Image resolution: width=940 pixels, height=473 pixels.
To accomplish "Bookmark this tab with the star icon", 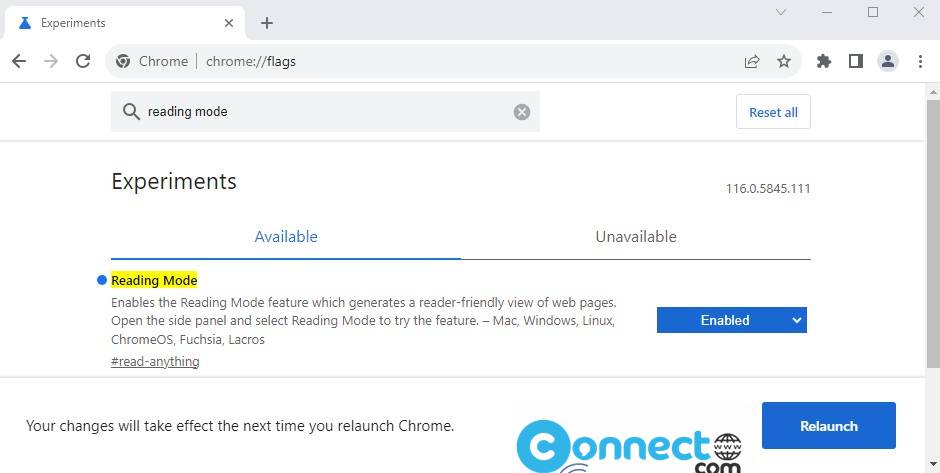I will pyautogui.click(x=784, y=61).
